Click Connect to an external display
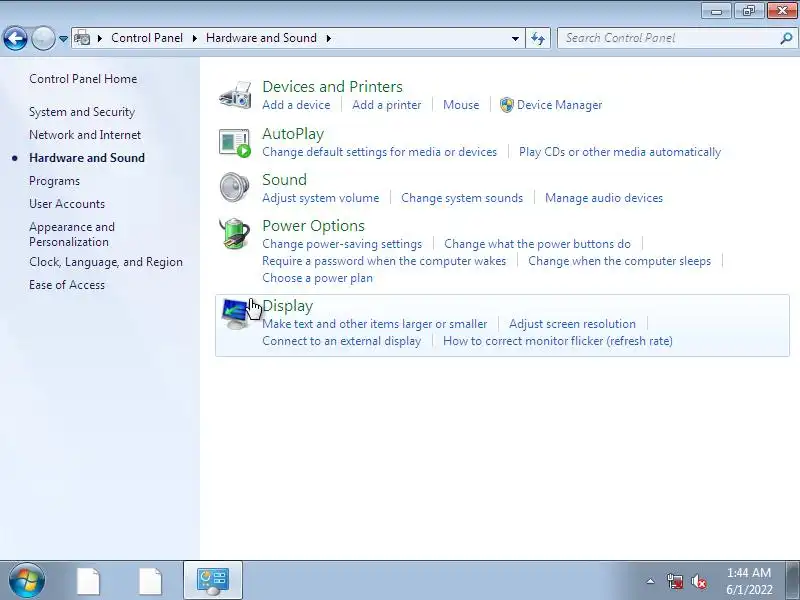This screenshot has width=800, height=600. pos(341,341)
